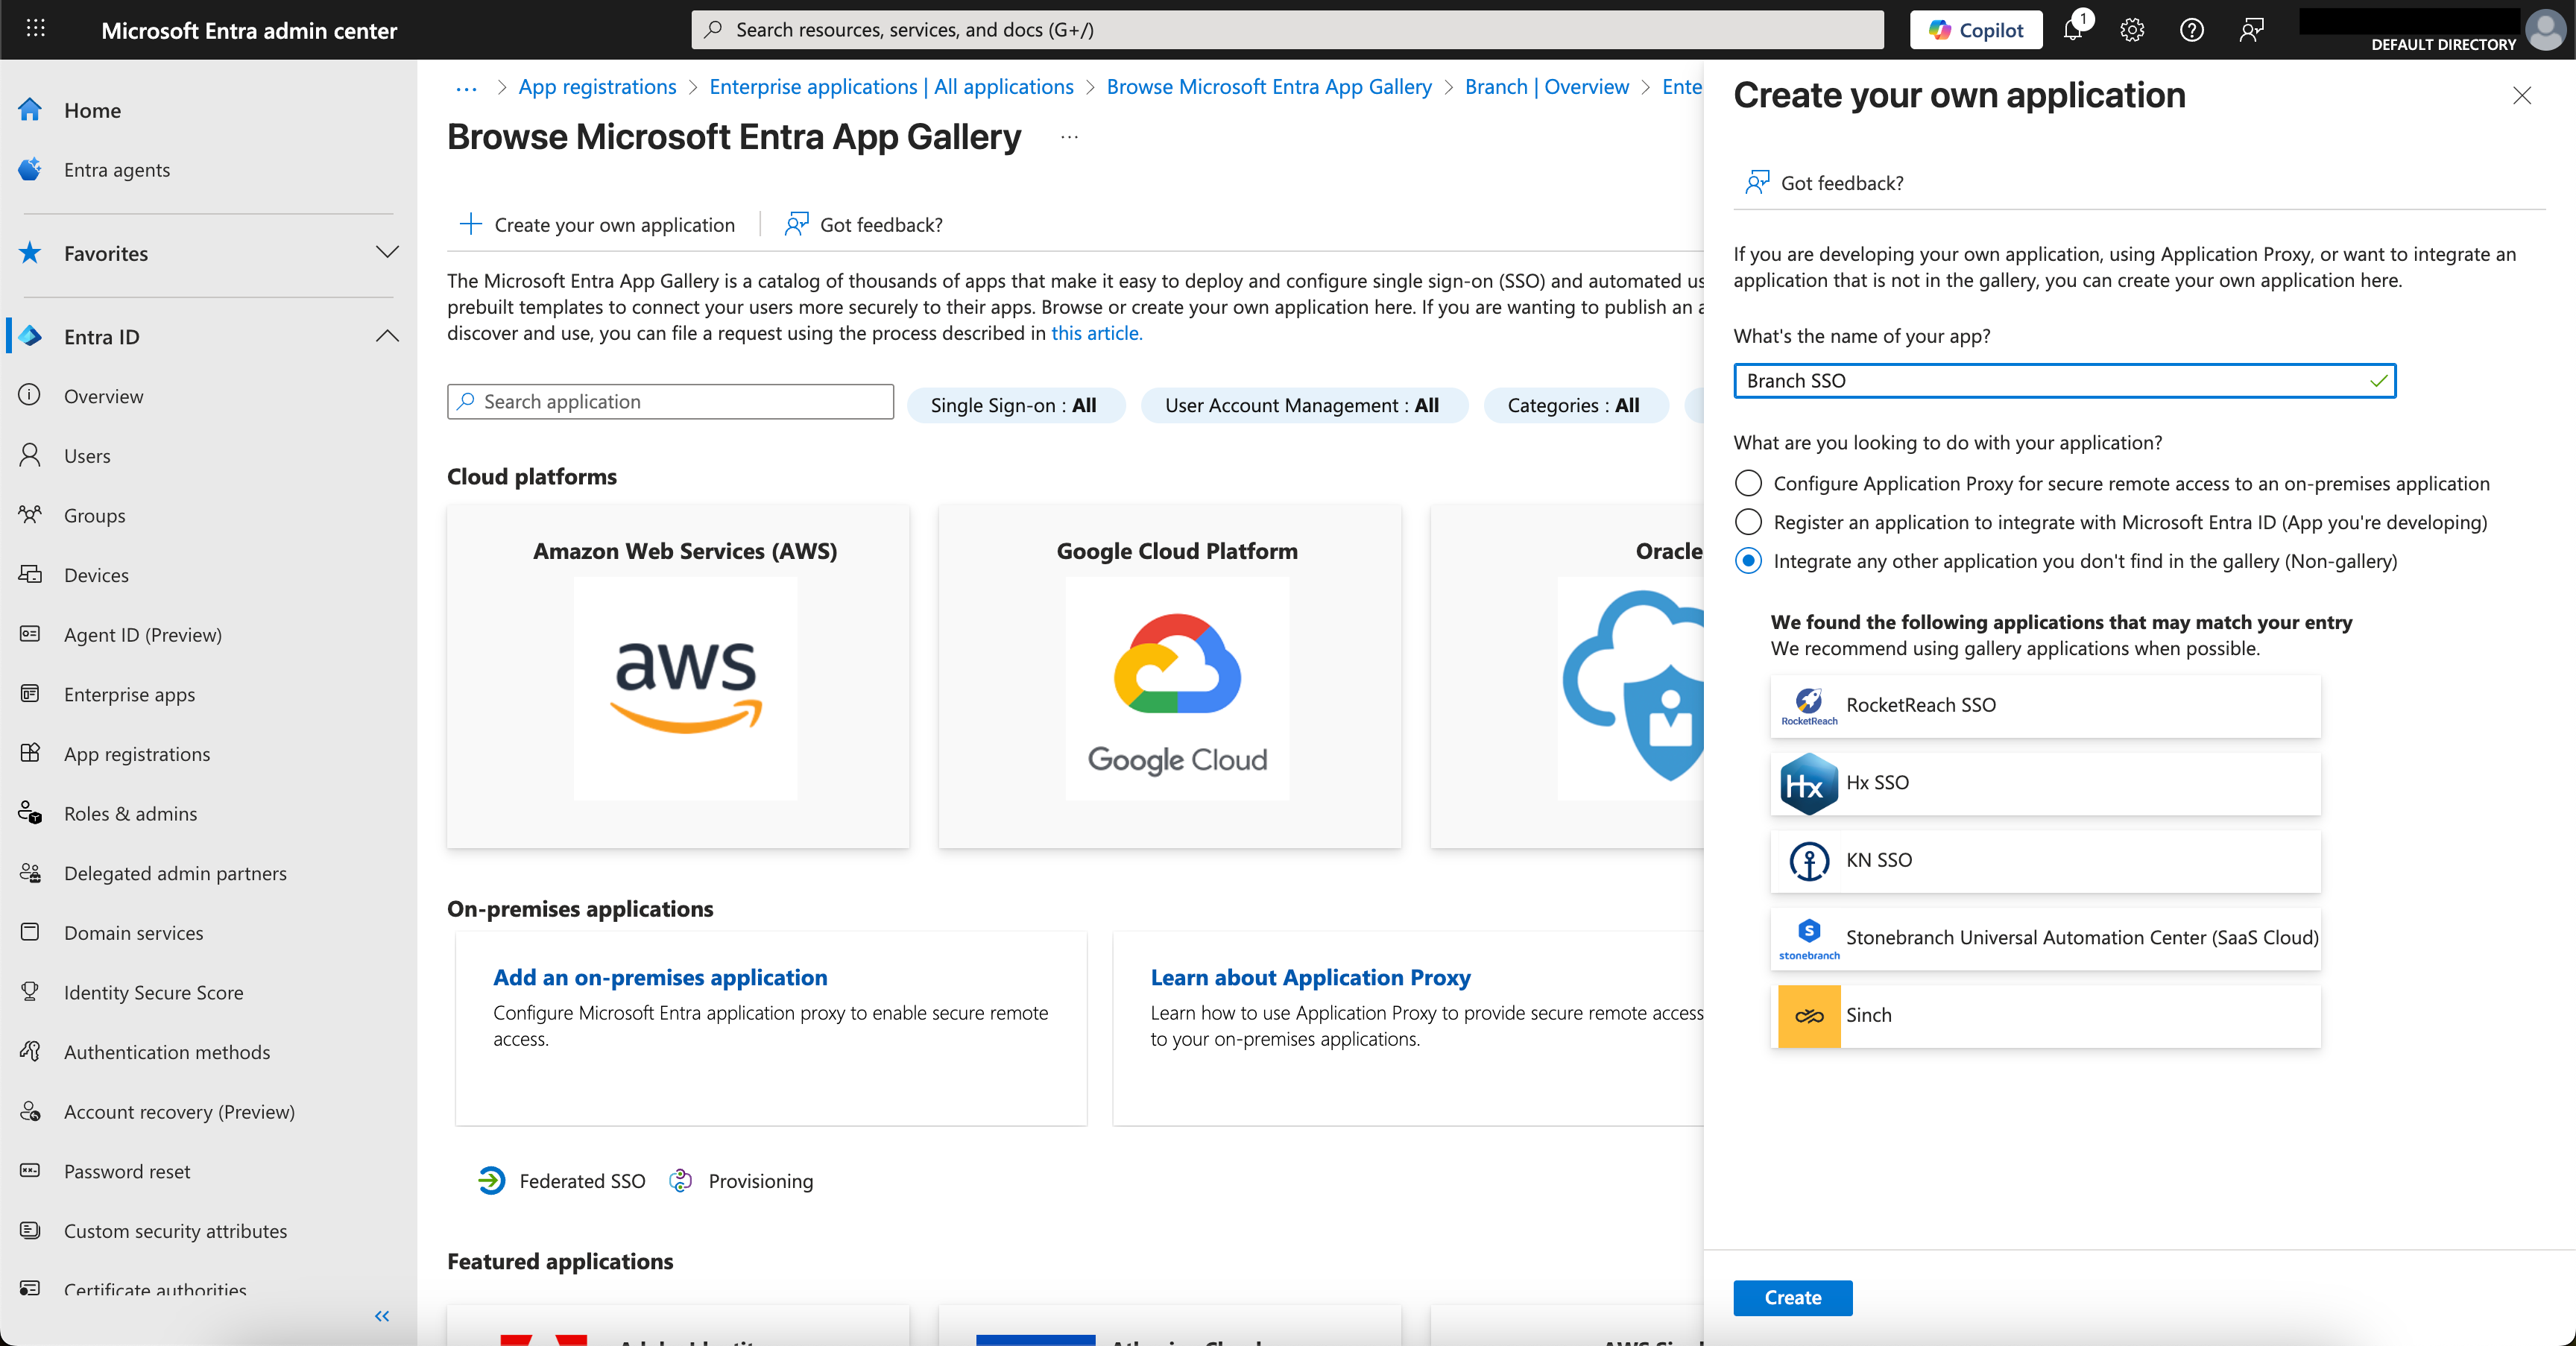Image resolution: width=2576 pixels, height=1346 pixels.
Task: Click the Search application field
Action: tap(670, 401)
